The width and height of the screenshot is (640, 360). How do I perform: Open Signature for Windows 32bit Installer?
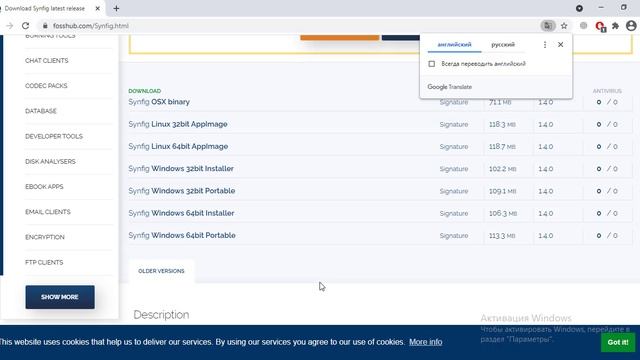click(454, 169)
